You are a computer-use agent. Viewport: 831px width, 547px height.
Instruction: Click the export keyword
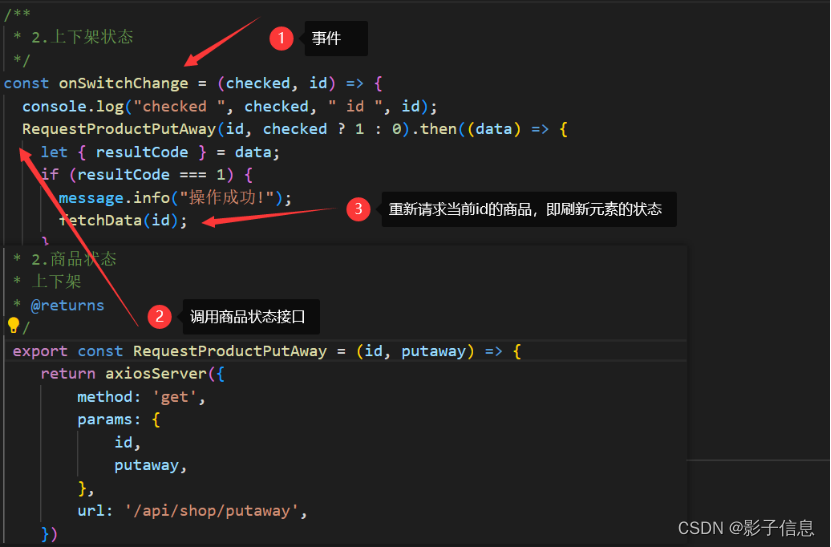40,351
